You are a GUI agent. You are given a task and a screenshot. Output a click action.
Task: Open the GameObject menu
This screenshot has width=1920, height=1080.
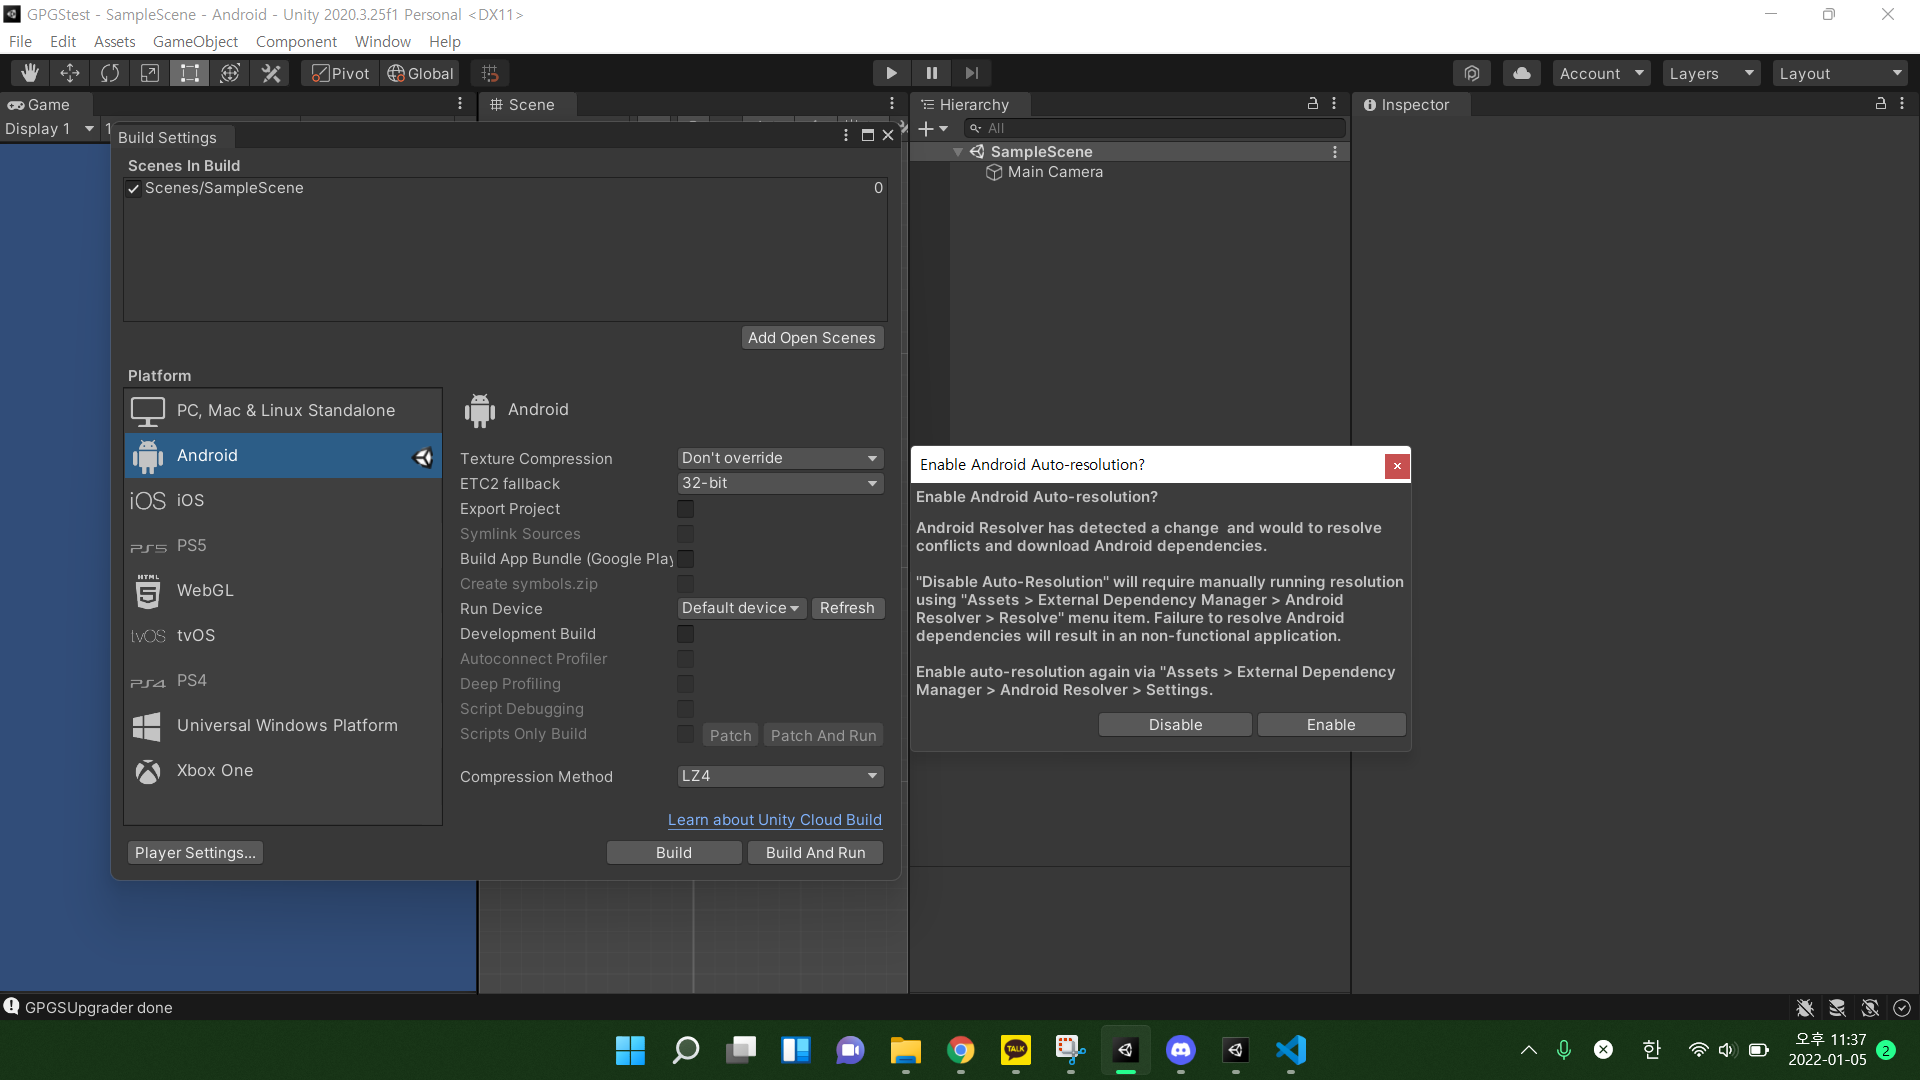point(195,42)
